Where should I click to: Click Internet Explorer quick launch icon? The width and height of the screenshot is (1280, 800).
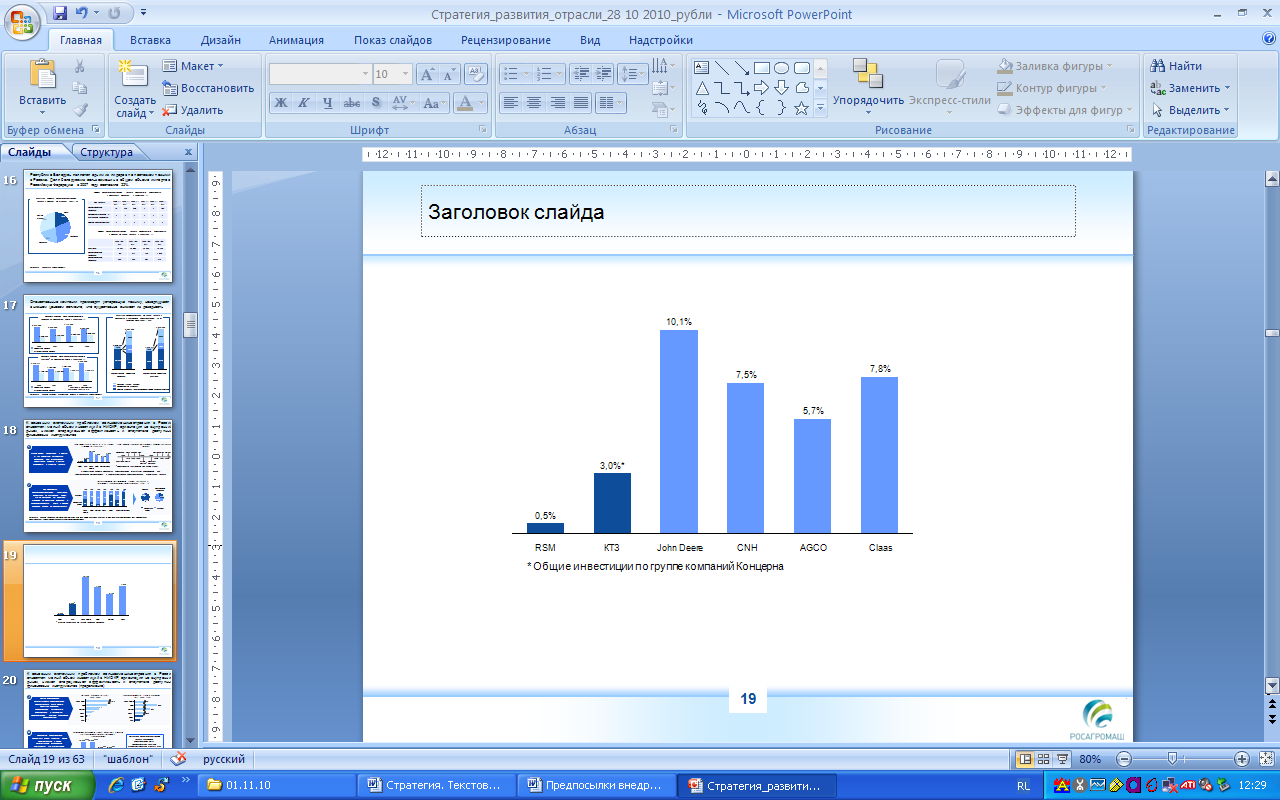click(116, 785)
